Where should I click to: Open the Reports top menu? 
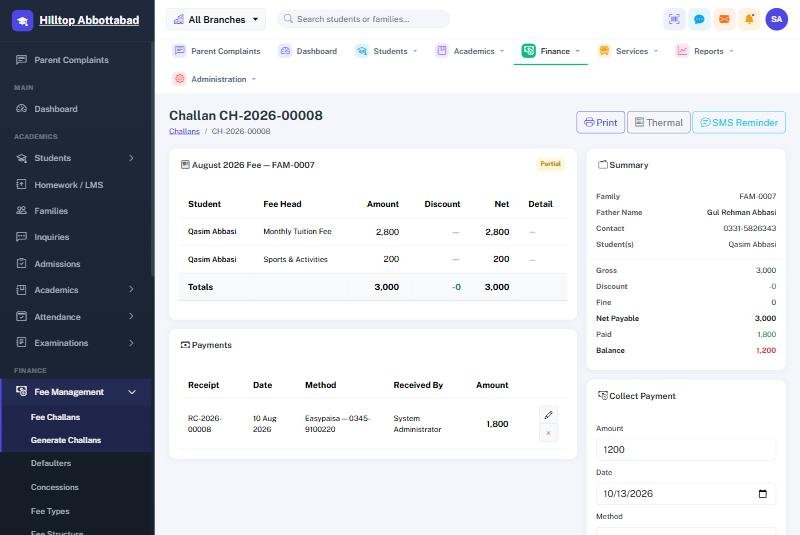coord(705,51)
